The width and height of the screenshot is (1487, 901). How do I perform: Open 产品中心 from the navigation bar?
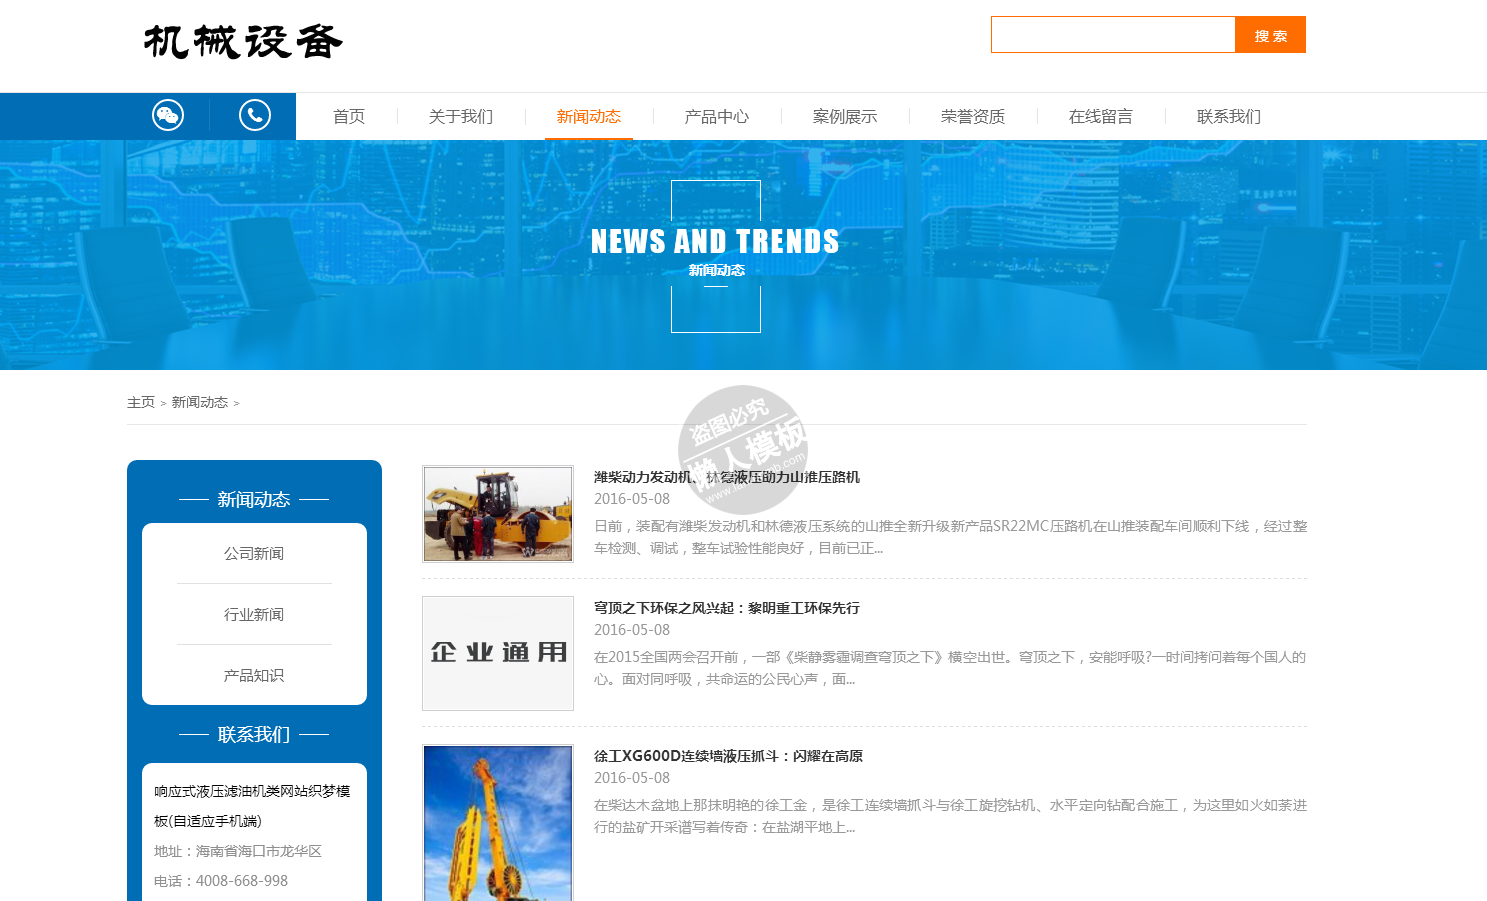[717, 117]
